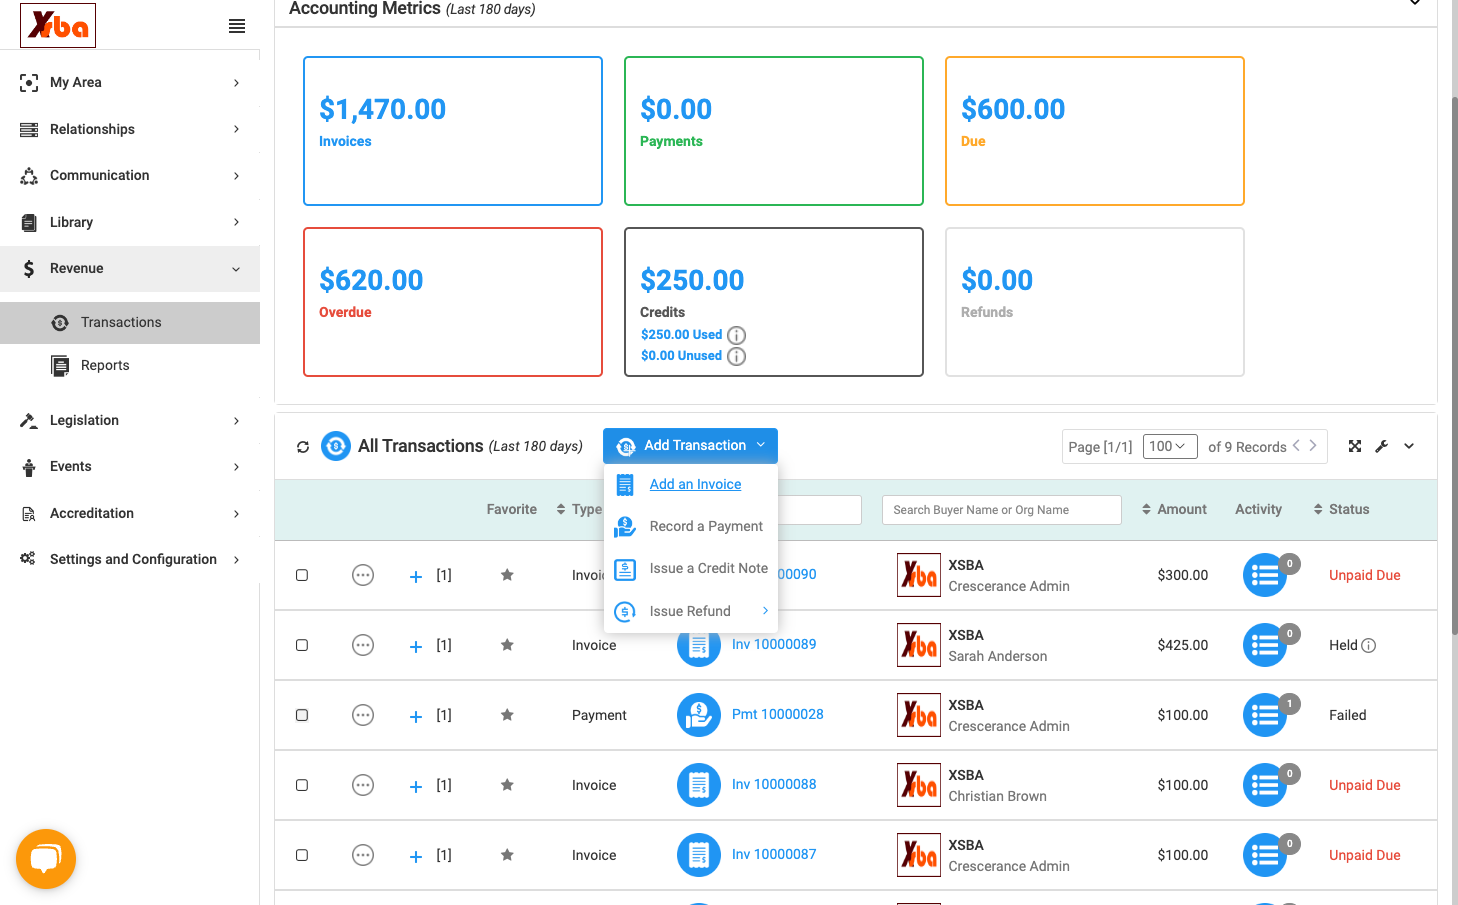
Task: Show info about Credits Used amount
Action: pyautogui.click(x=737, y=335)
